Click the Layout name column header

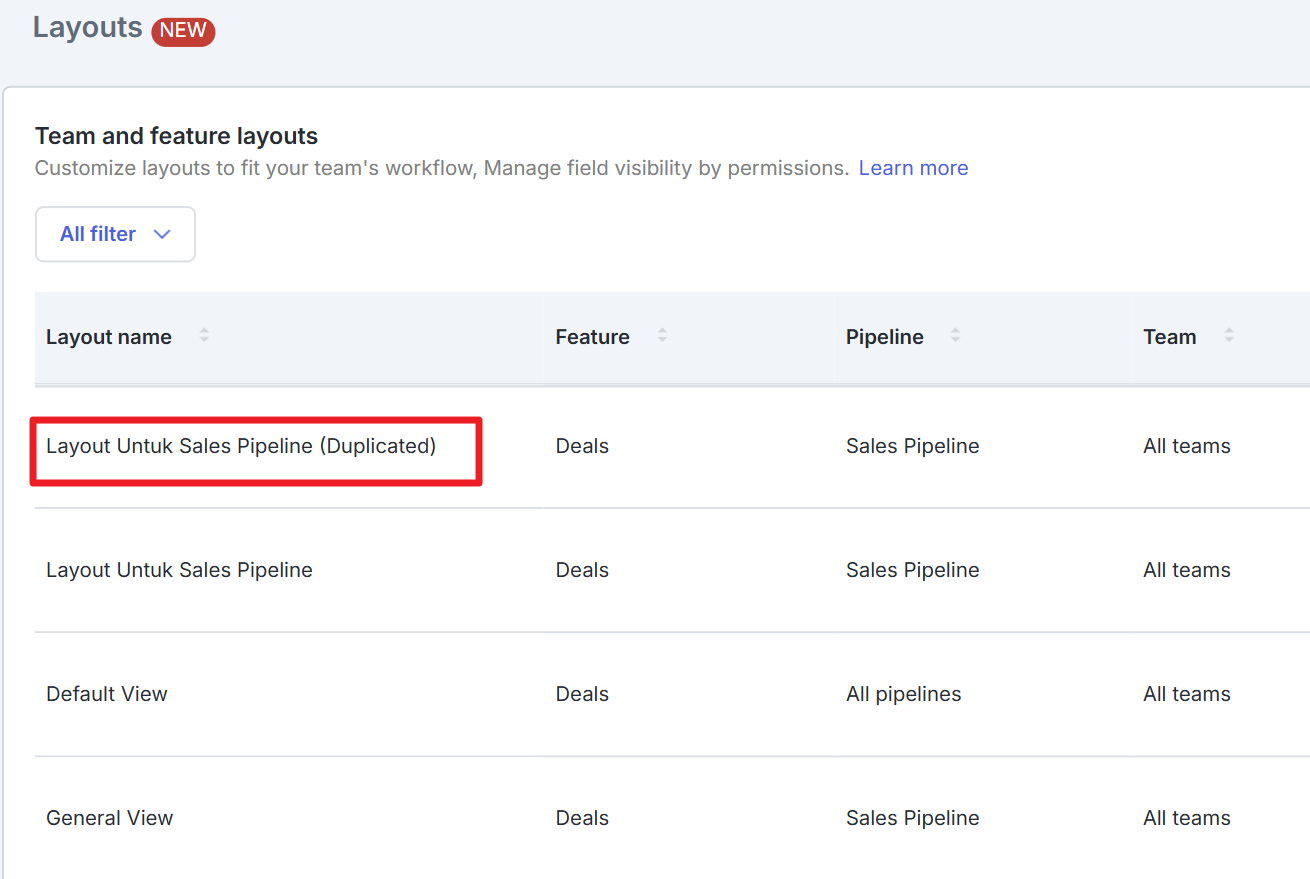click(x=109, y=337)
